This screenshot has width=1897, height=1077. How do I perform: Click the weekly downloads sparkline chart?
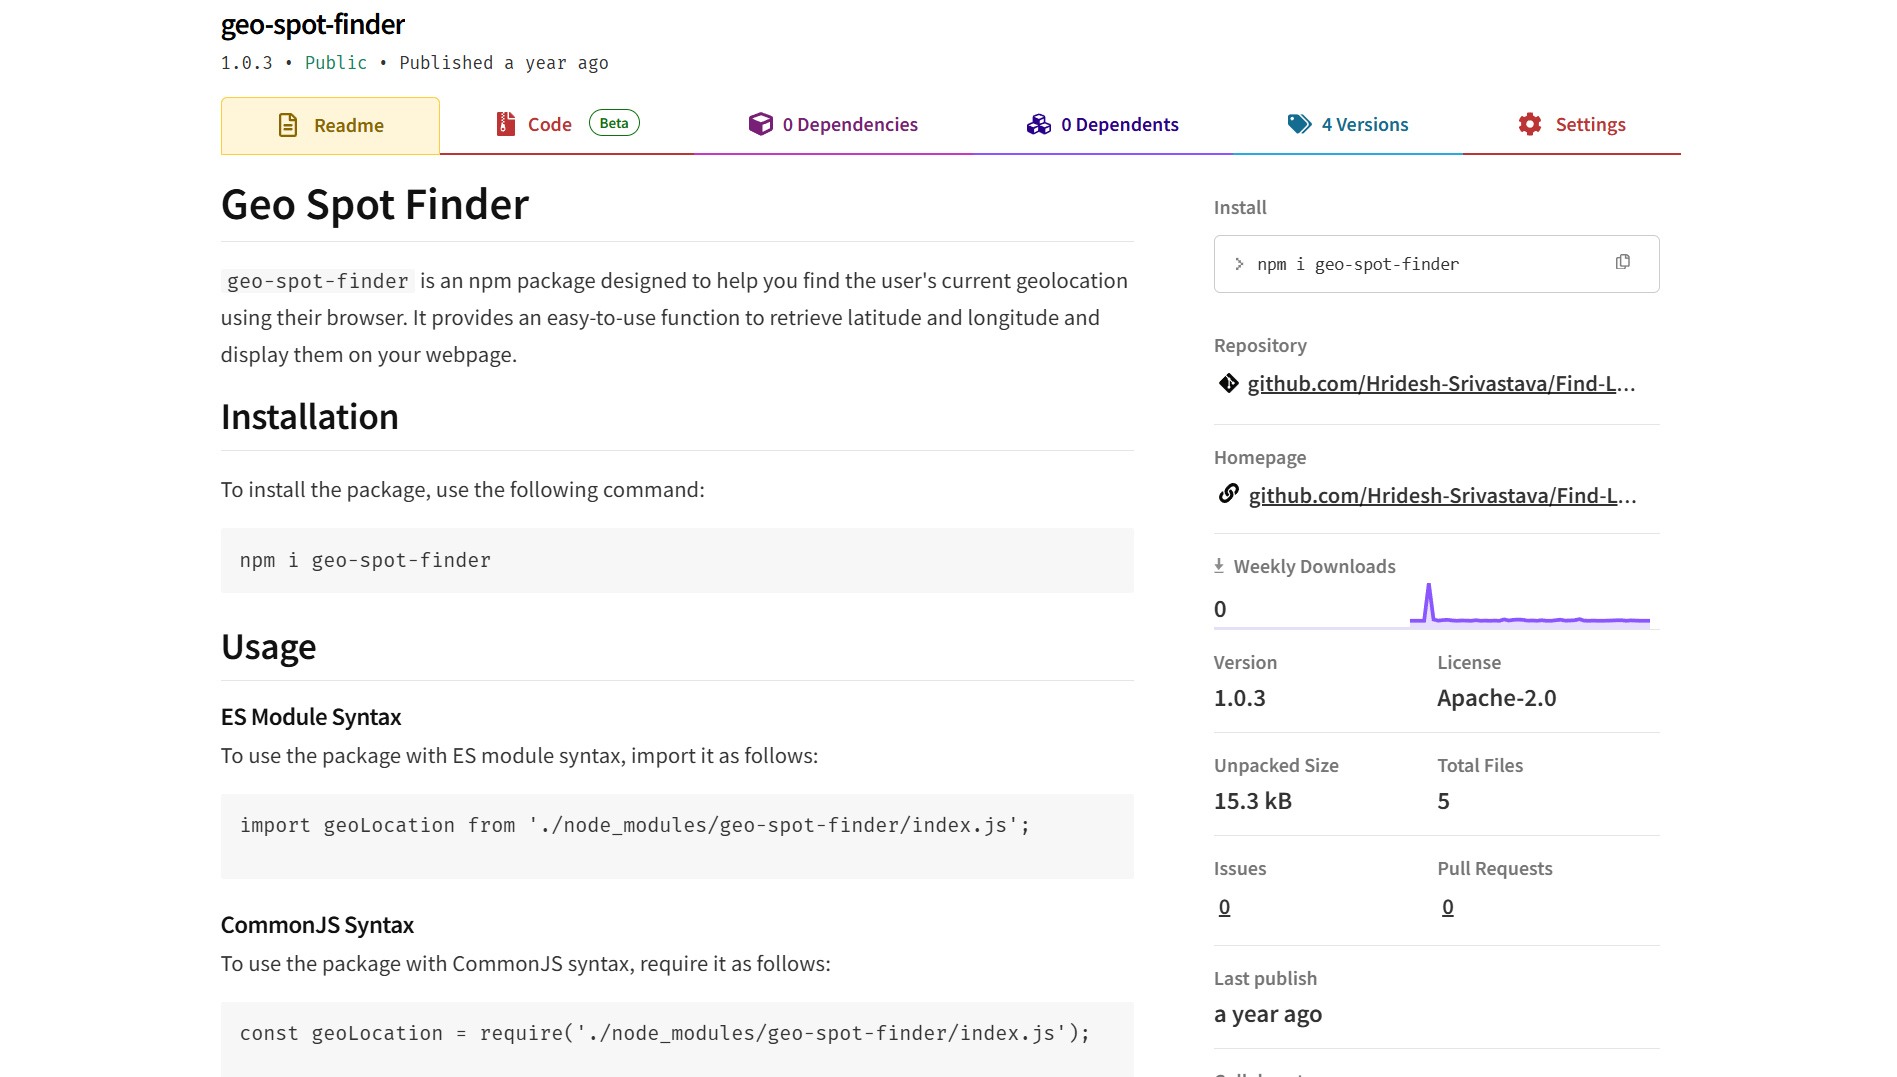1529,606
